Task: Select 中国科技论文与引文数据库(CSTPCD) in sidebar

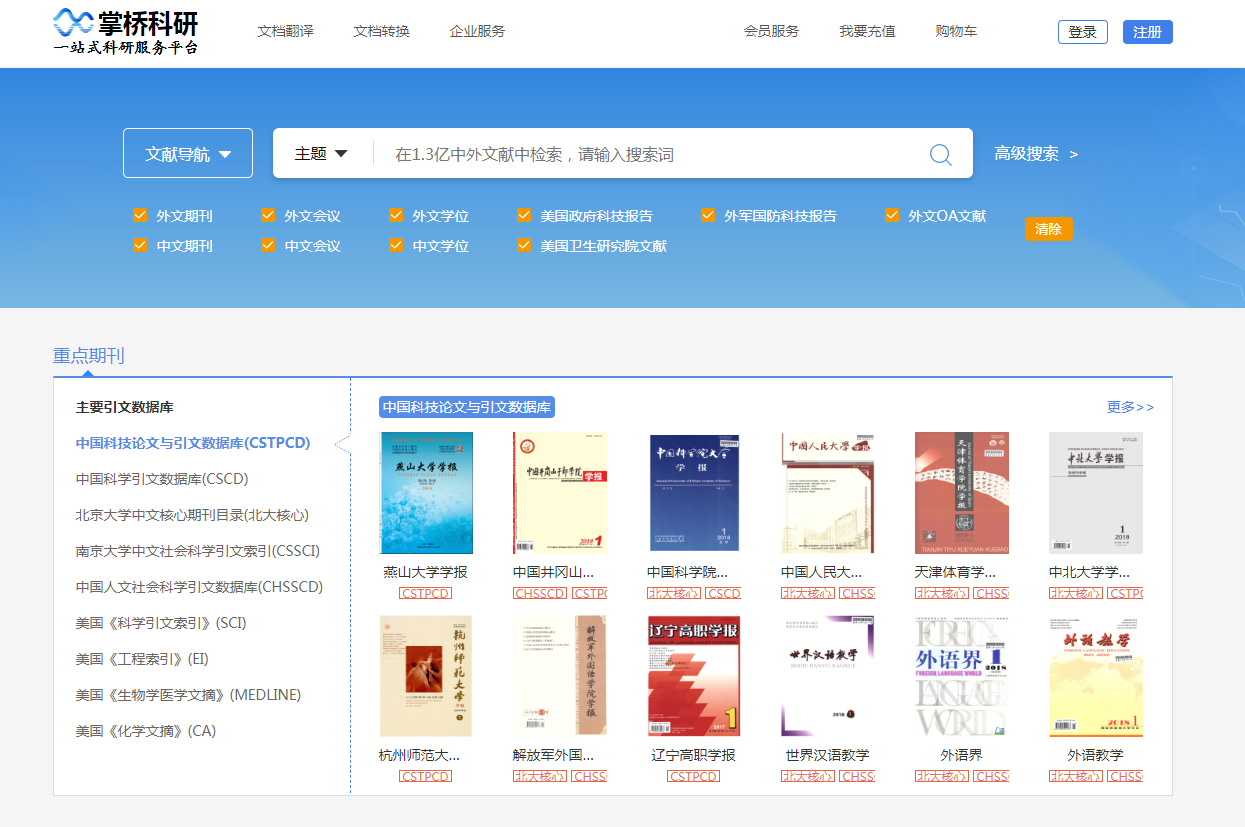Action: (193, 443)
